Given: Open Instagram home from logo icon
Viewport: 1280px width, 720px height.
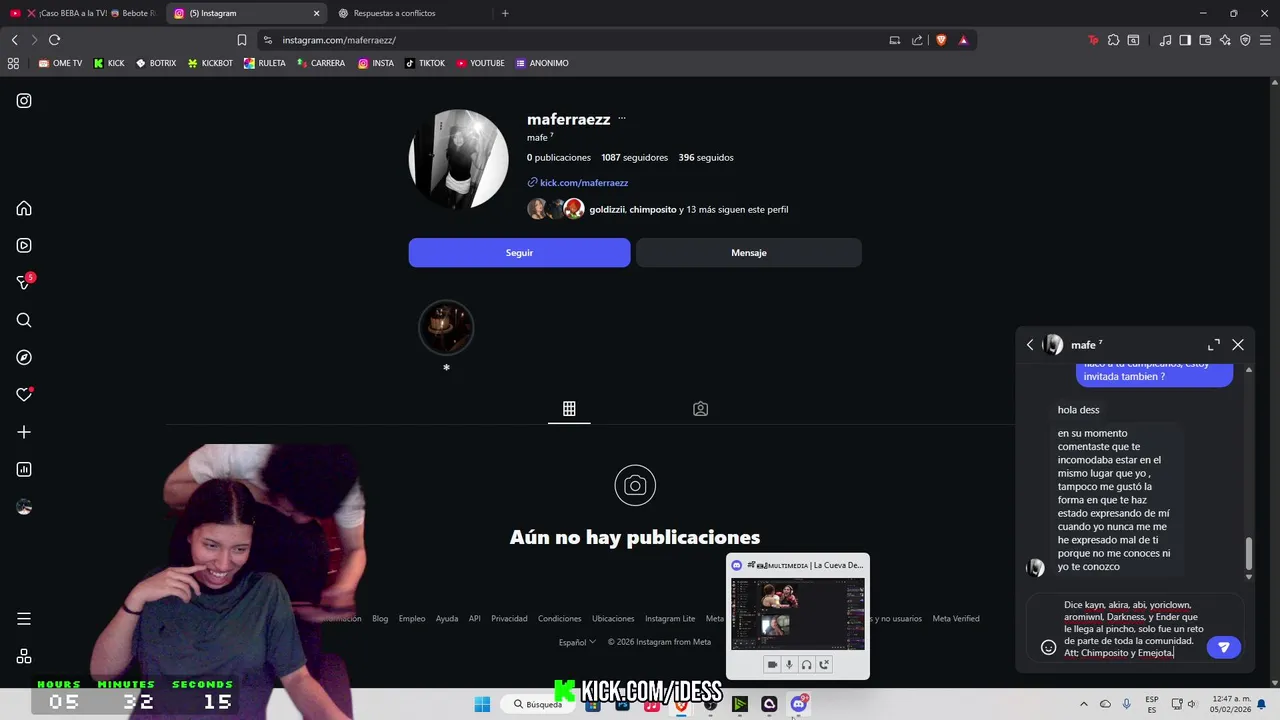Looking at the screenshot, I should coord(24,101).
